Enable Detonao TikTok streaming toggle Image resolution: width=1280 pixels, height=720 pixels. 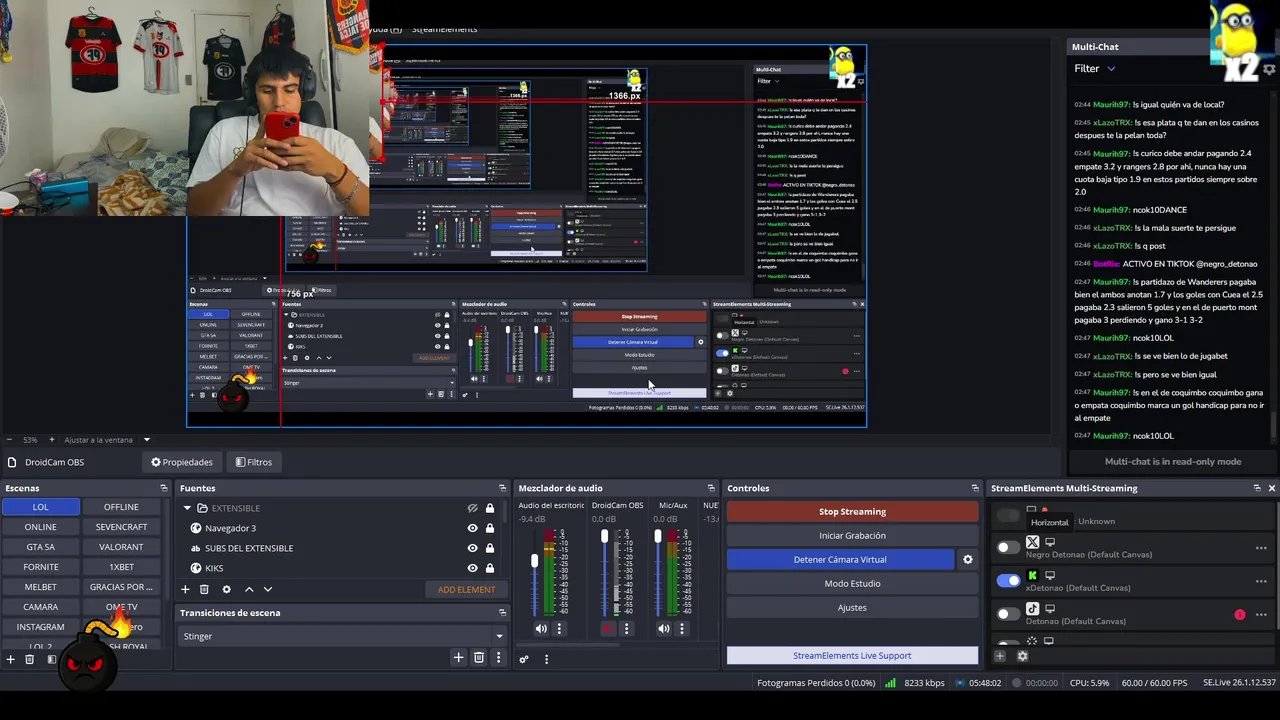click(x=1008, y=613)
